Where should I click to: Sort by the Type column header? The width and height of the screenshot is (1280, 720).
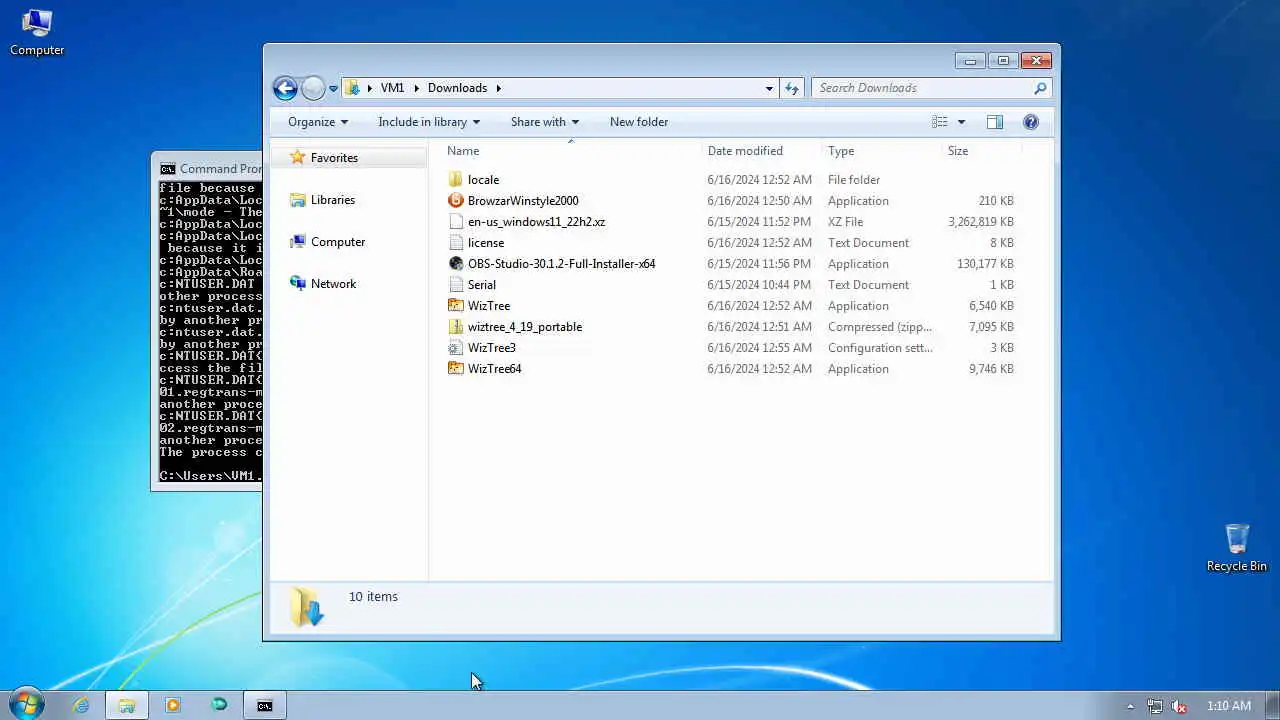coord(881,151)
